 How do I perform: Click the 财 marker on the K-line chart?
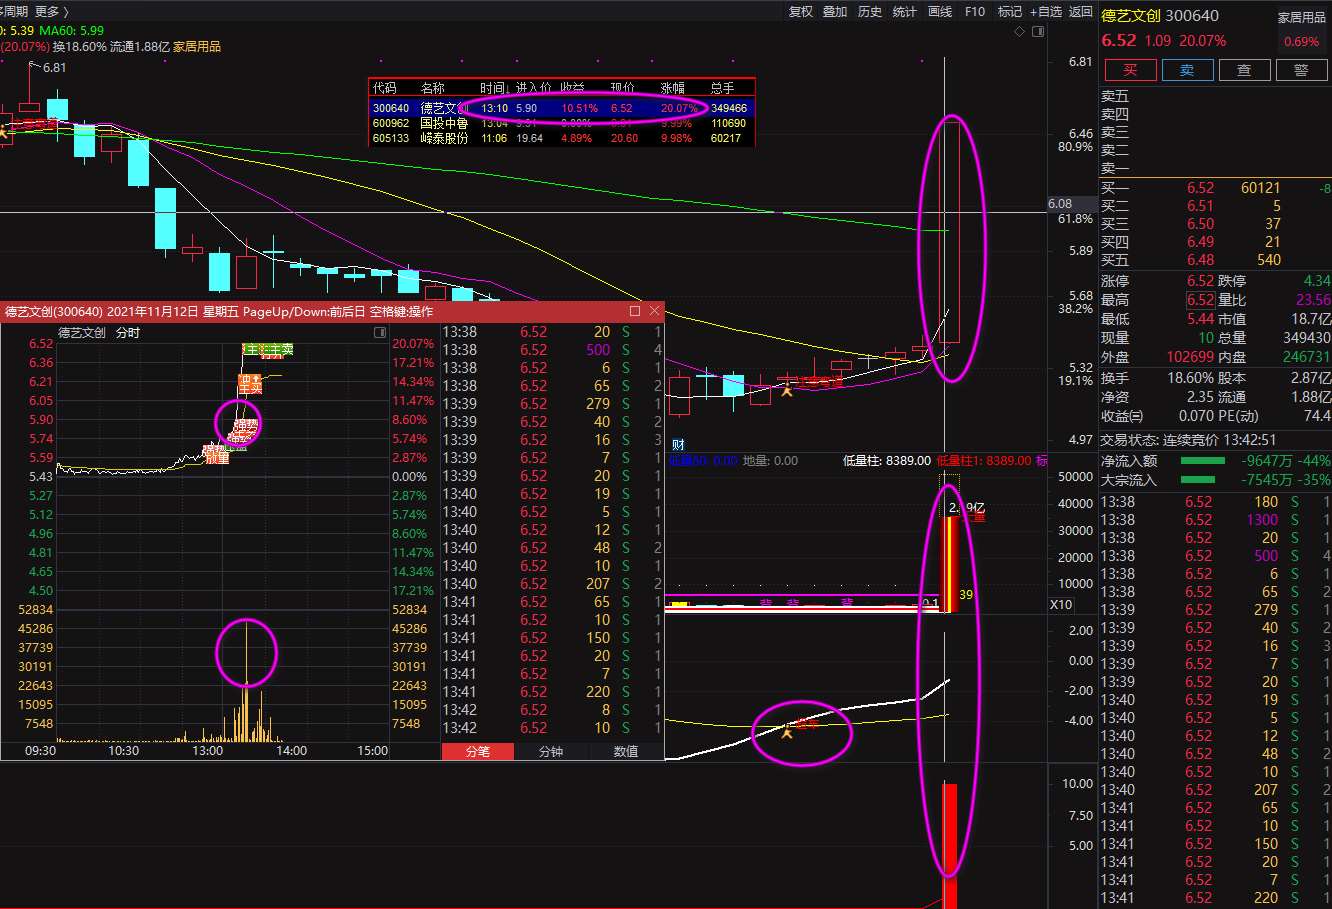[x=678, y=445]
